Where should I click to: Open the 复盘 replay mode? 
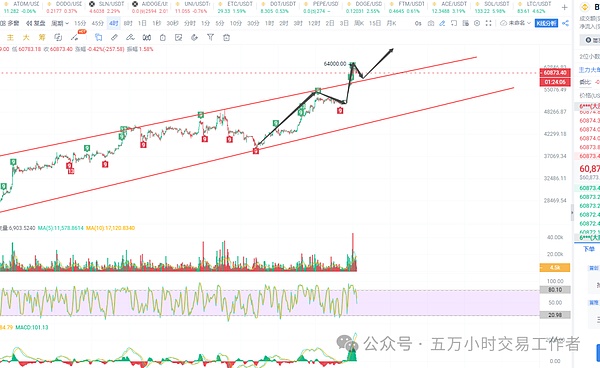[x=36, y=23]
